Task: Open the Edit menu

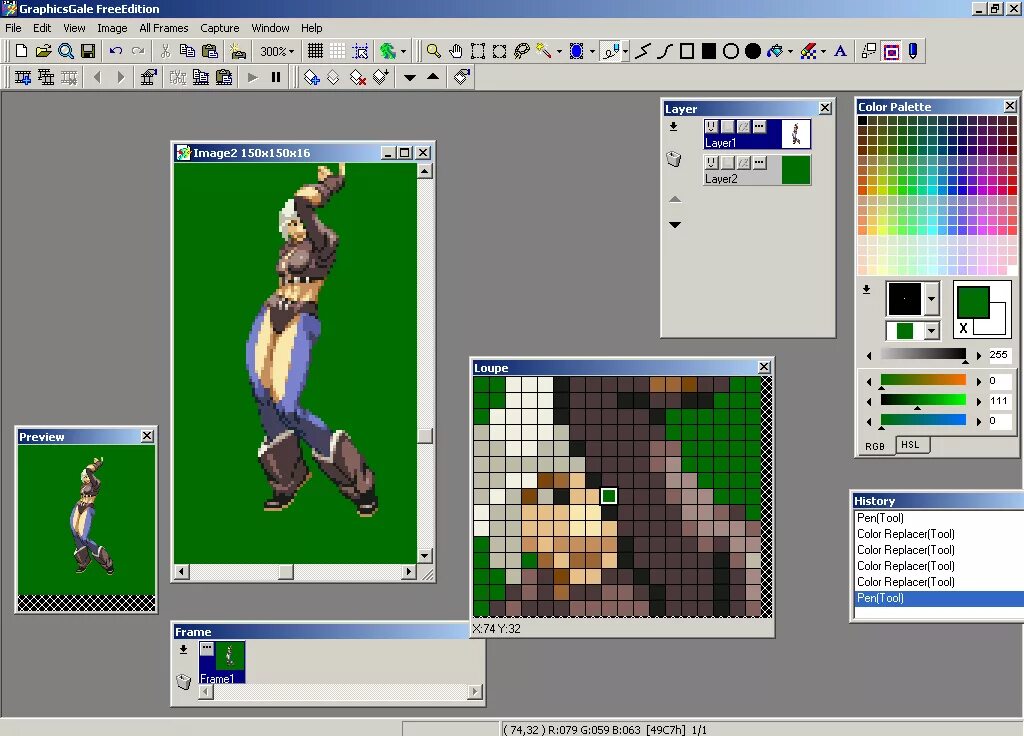Action: 42,28
